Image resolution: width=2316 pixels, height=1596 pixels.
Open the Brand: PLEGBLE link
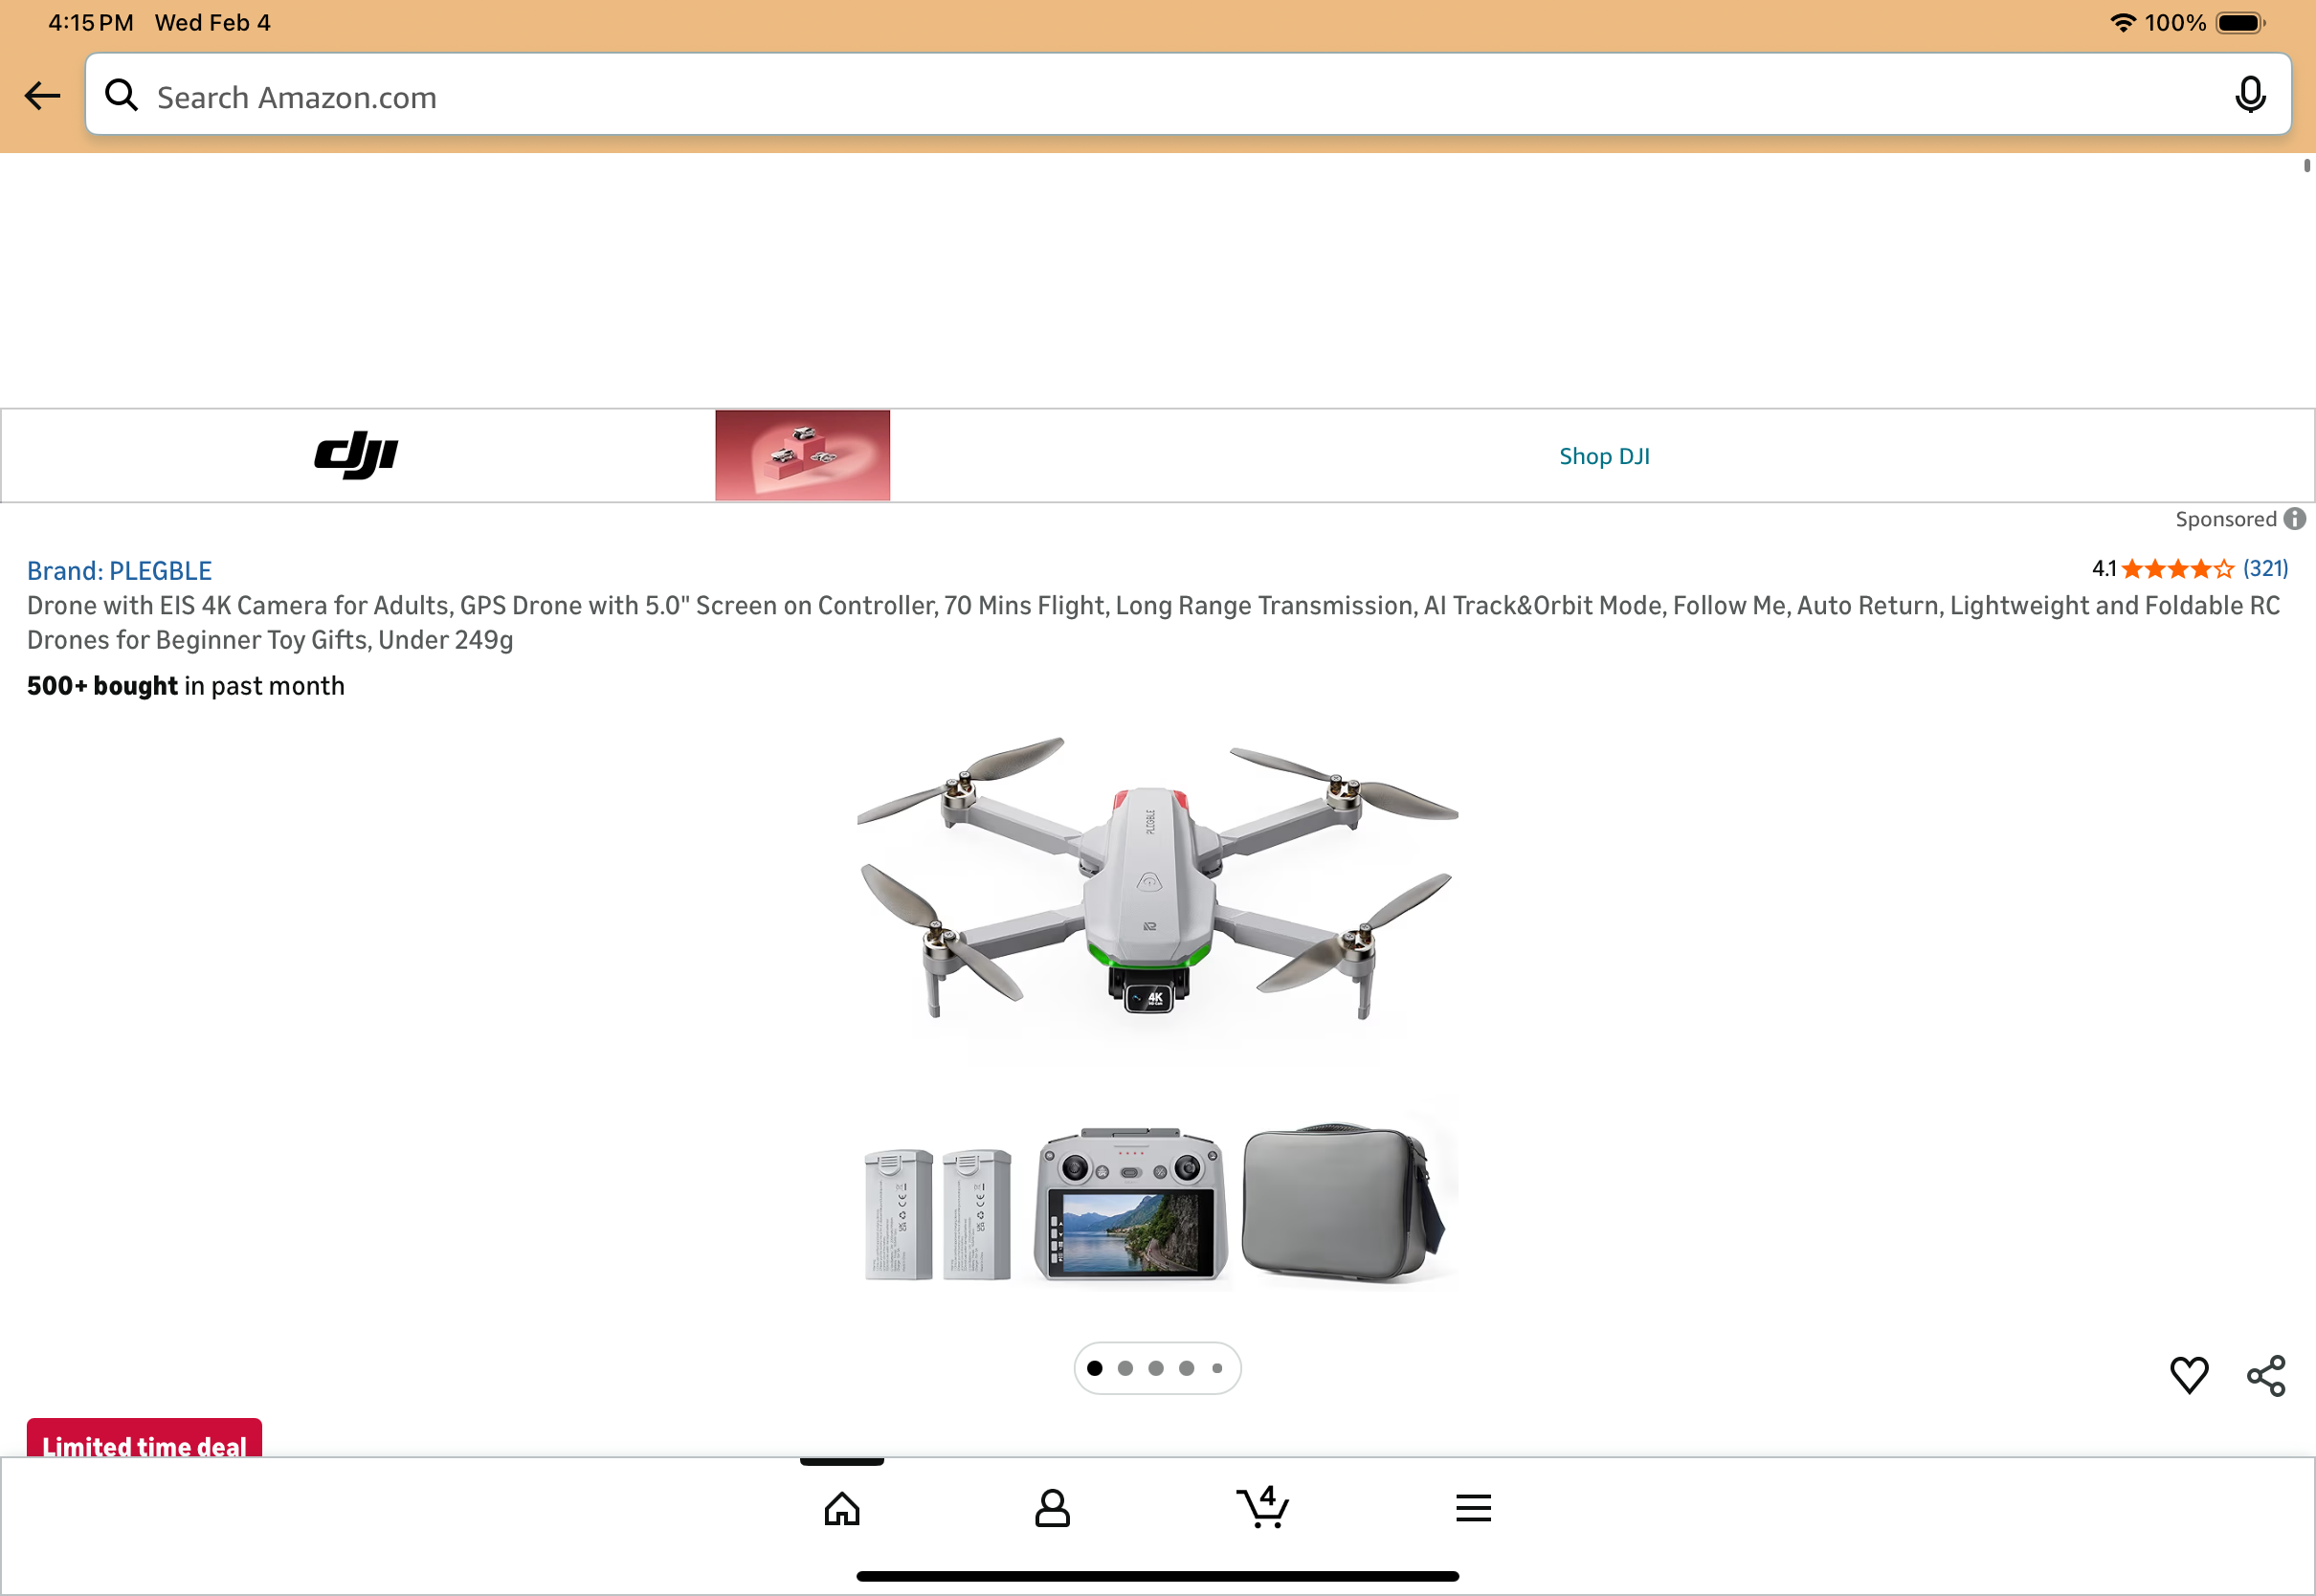119,571
